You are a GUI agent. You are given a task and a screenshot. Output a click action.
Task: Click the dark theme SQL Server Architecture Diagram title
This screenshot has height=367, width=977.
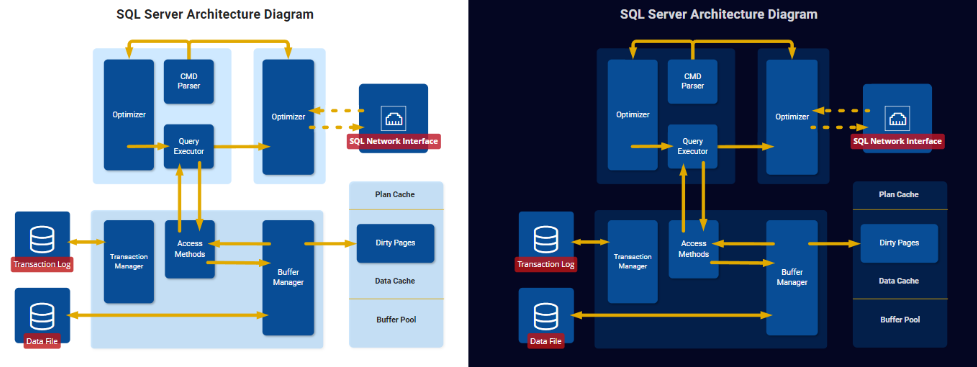pyautogui.click(x=718, y=14)
